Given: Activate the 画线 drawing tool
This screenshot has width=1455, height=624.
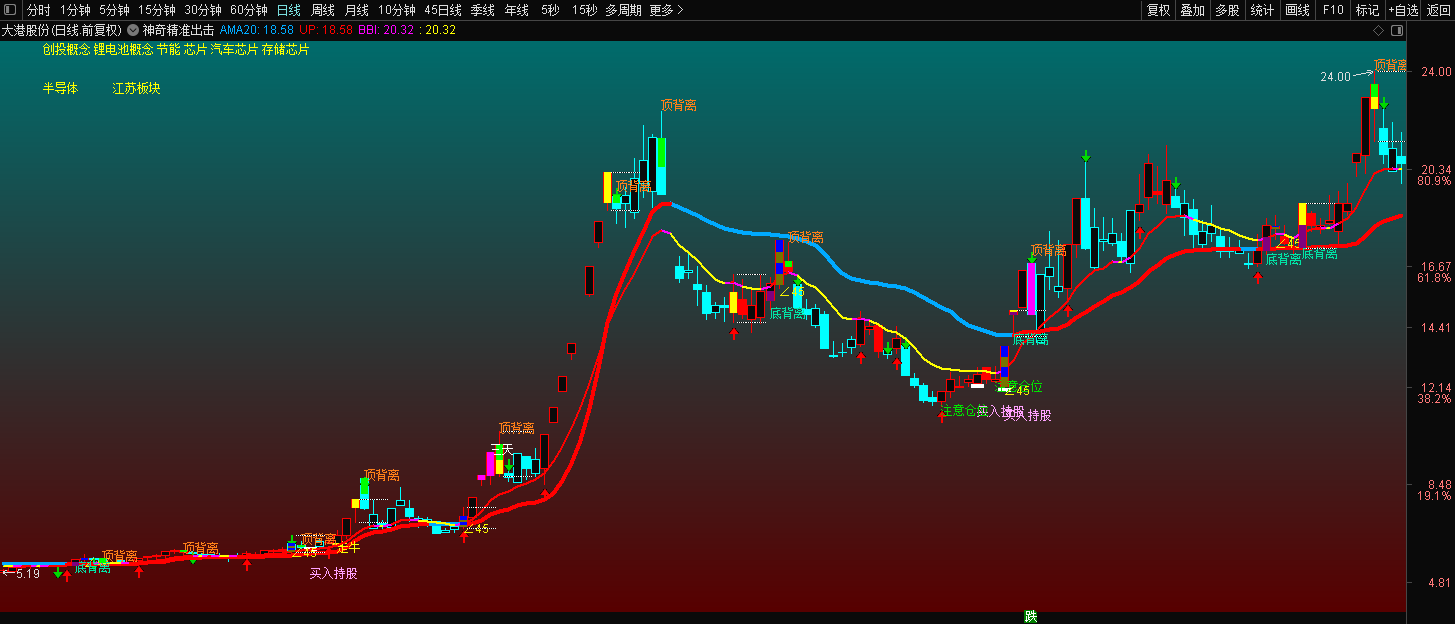Looking at the screenshot, I should [x=1297, y=10].
